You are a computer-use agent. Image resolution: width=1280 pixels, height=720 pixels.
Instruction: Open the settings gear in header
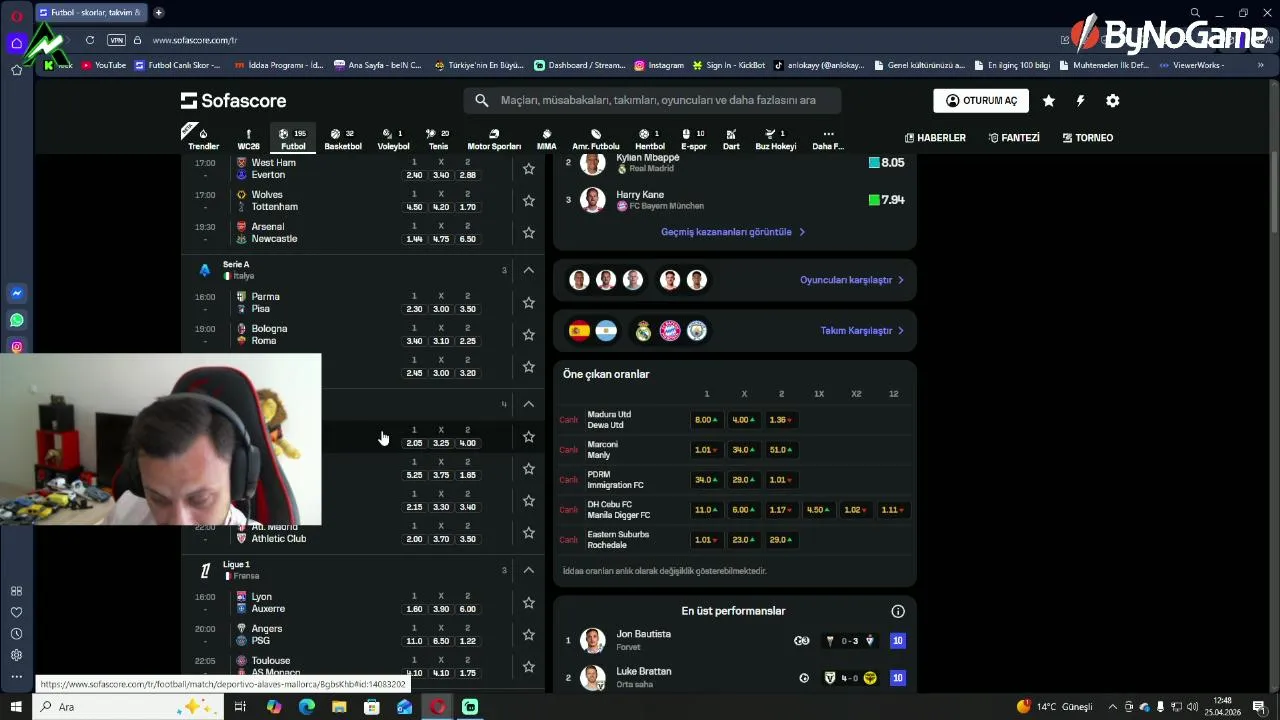pos(1112,101)
